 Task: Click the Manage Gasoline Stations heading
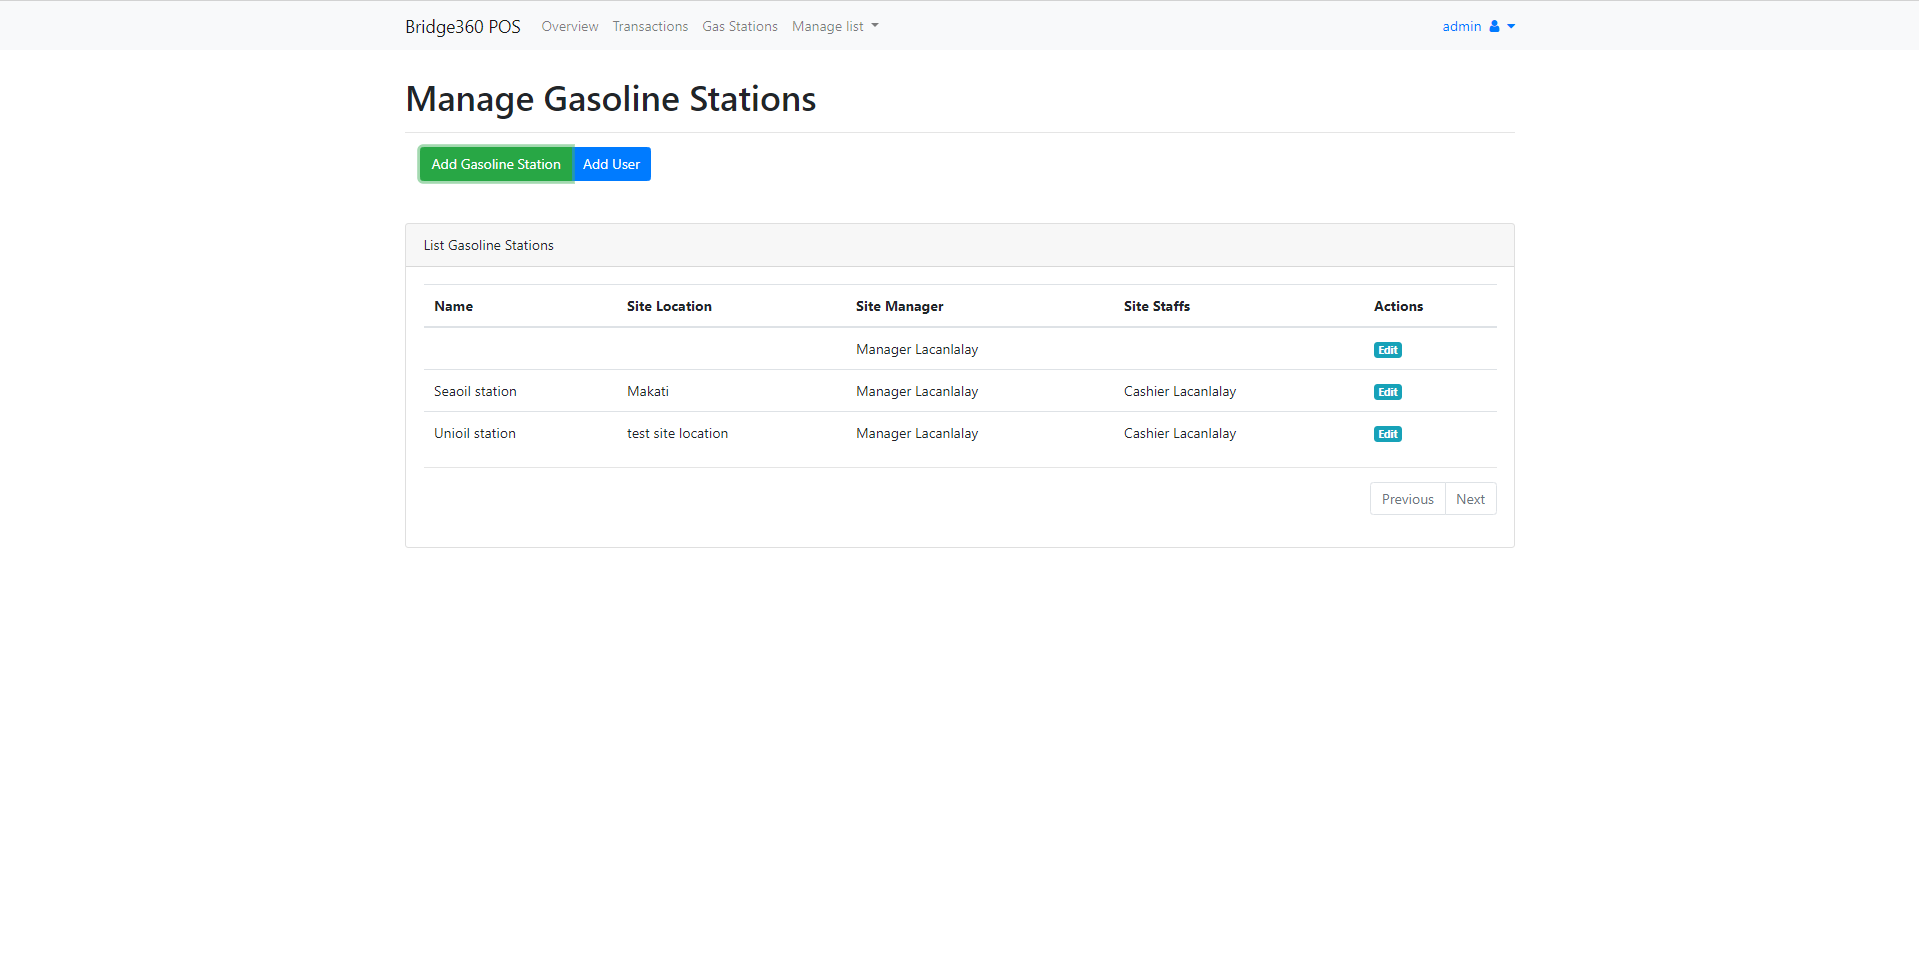[x=611, y=99]
